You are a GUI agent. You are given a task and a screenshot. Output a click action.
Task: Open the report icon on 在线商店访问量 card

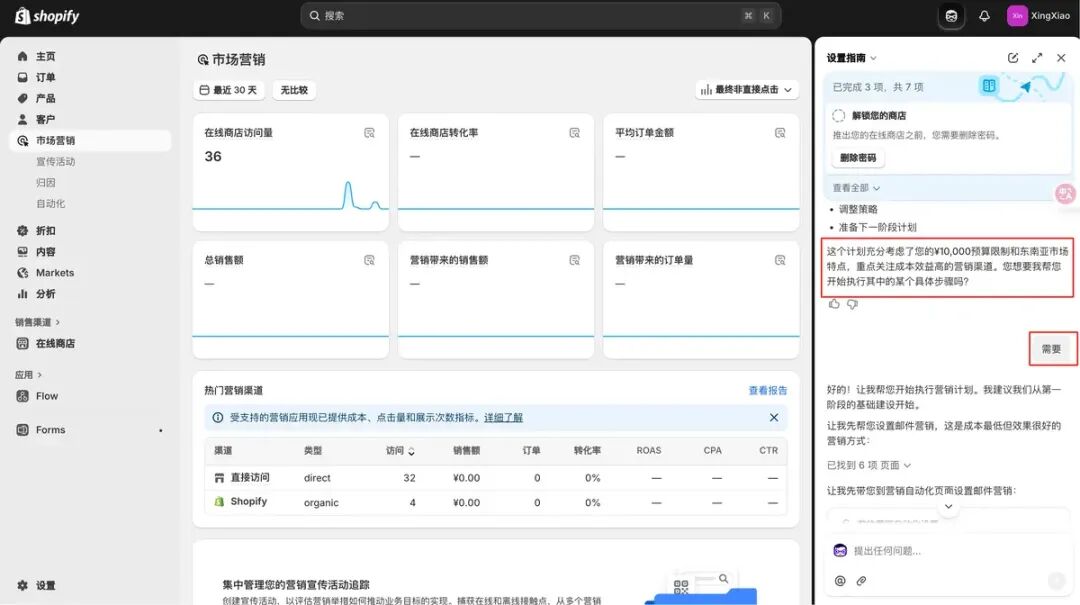(x=369, y=133)
